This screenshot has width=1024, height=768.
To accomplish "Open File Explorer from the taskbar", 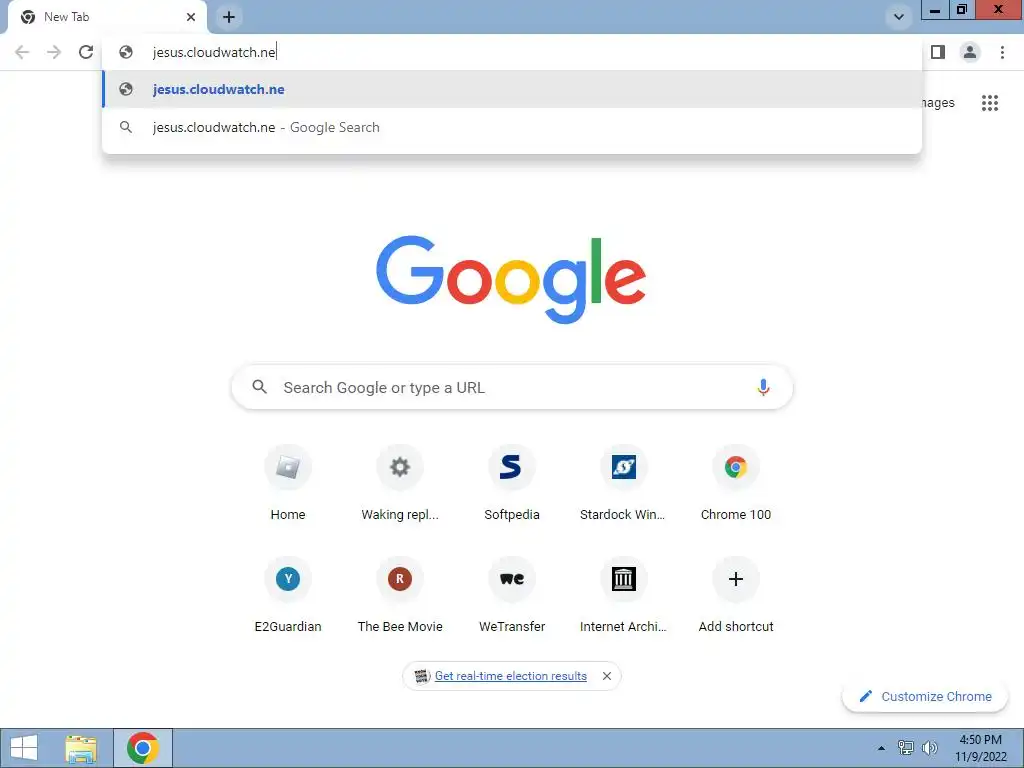I will (x=81, y=748).
